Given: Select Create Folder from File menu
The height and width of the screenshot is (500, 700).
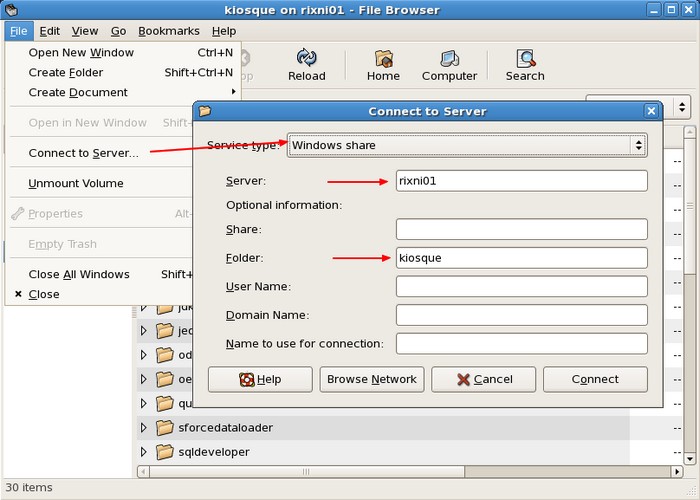Looking at the screenshot, I should 66,72.
